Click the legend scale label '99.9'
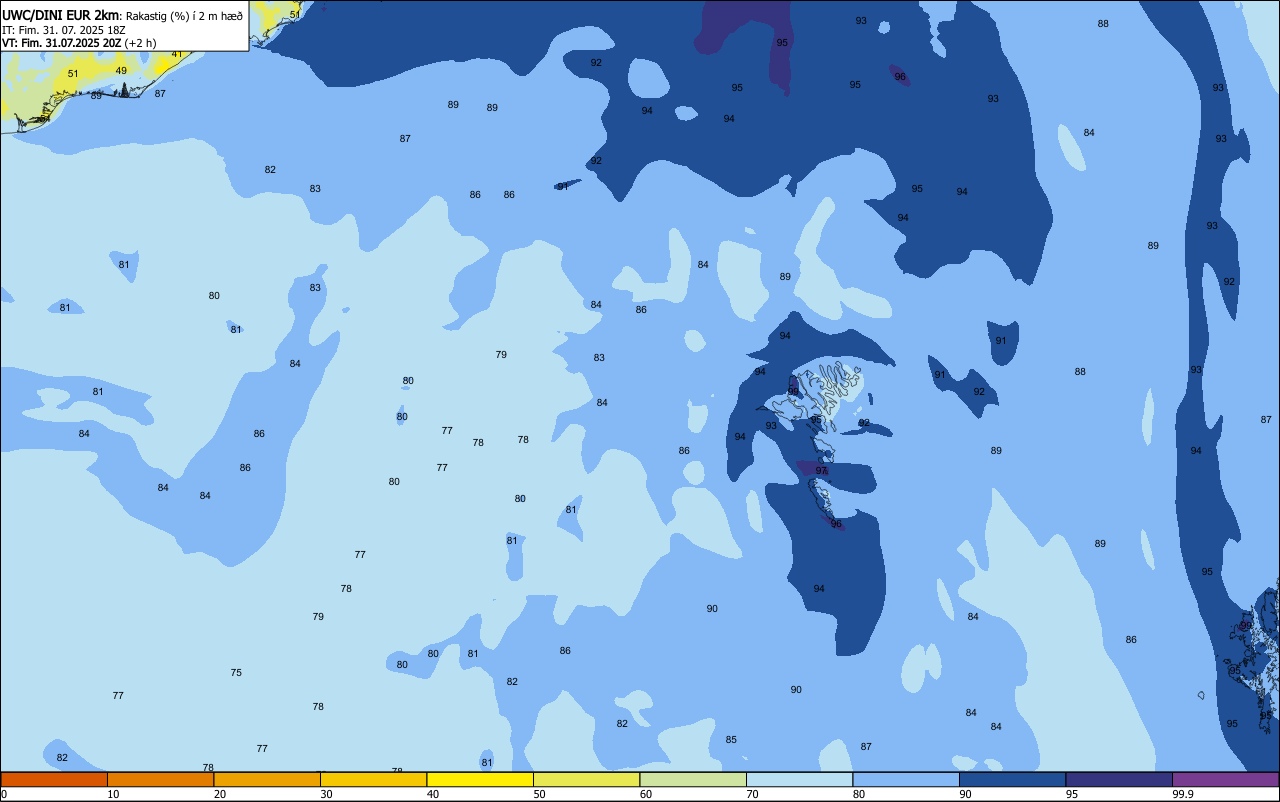The image size is (1280, 802). click(1184, 794)
